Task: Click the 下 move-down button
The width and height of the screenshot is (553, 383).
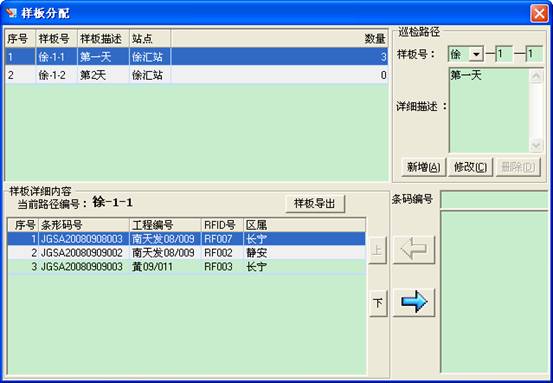Action: click(x=378, y=303)
